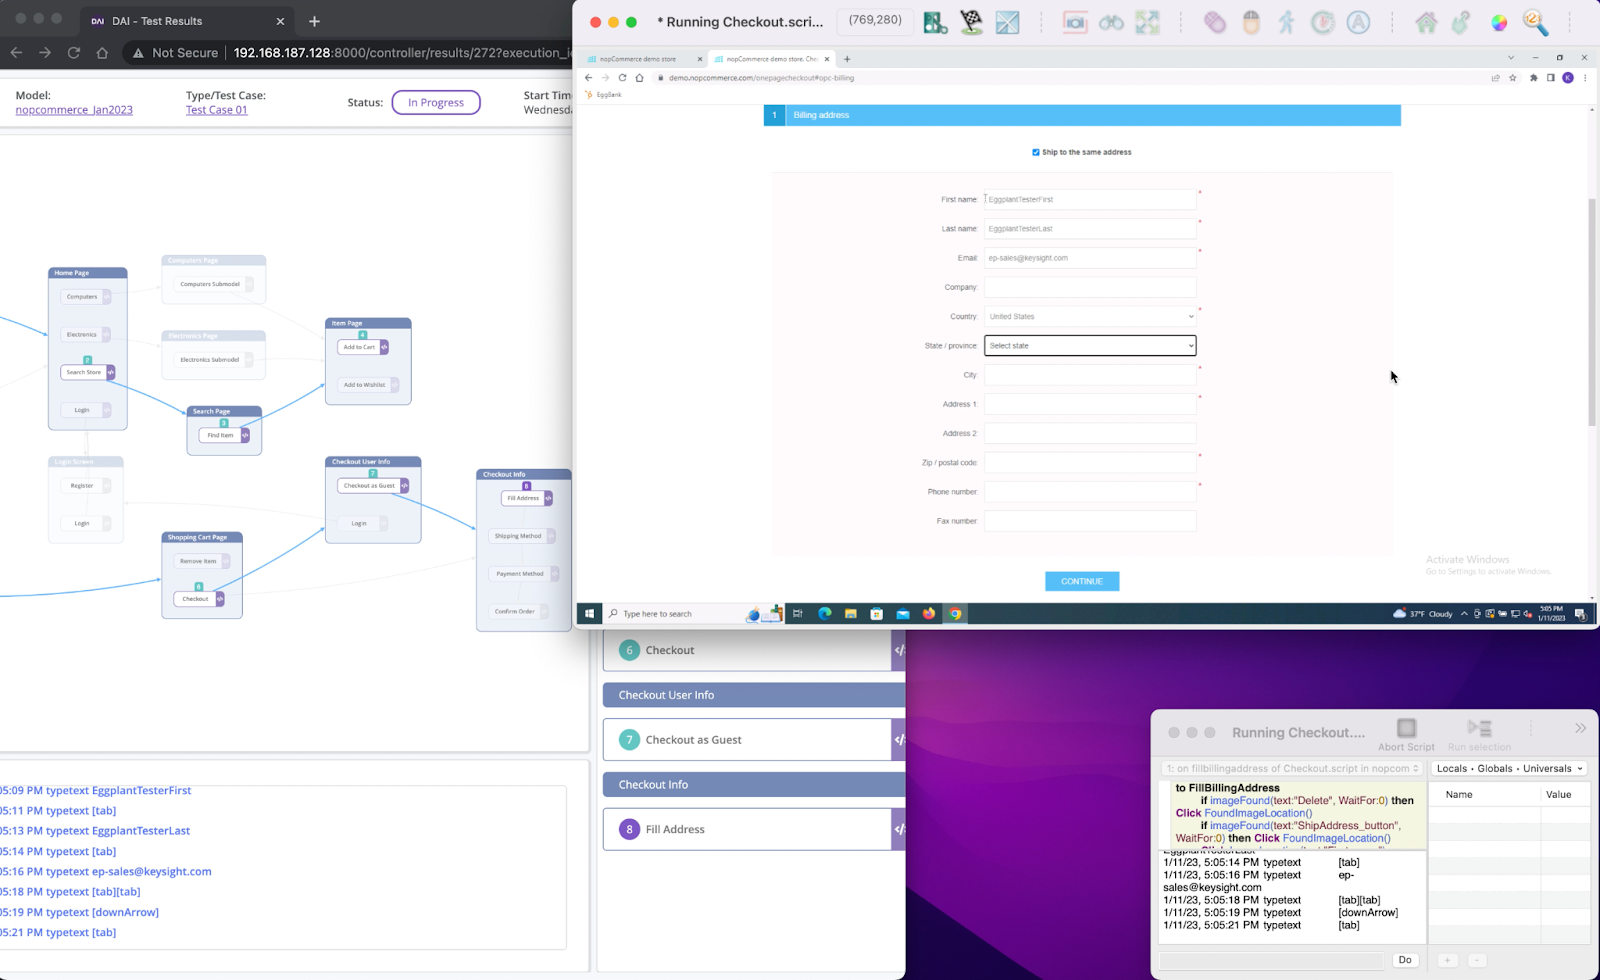Open the Country dropdown showing United States
Viewport: 1600px width, 980px height.
[1090, 316]
